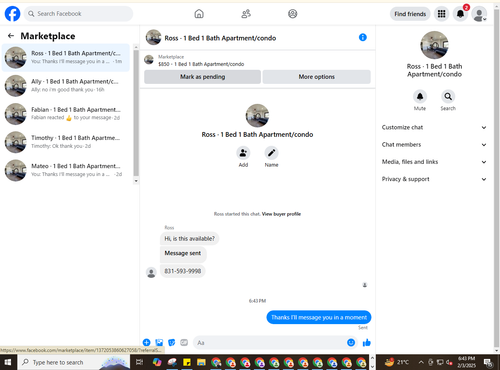Image resolution: width=500 pixels, height=370 pixels.
Task: Select the Ross conversation in the list
Action: (x=66, y=57)
